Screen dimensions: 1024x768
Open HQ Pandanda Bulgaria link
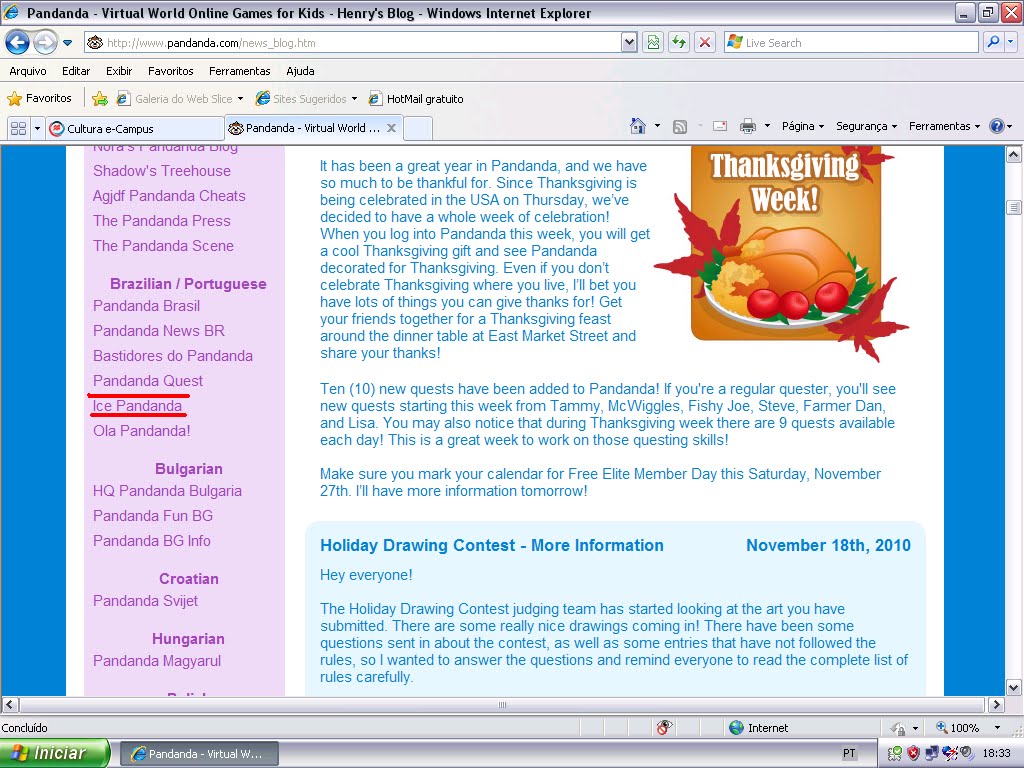pyautogui.click(x=167, y=490)
